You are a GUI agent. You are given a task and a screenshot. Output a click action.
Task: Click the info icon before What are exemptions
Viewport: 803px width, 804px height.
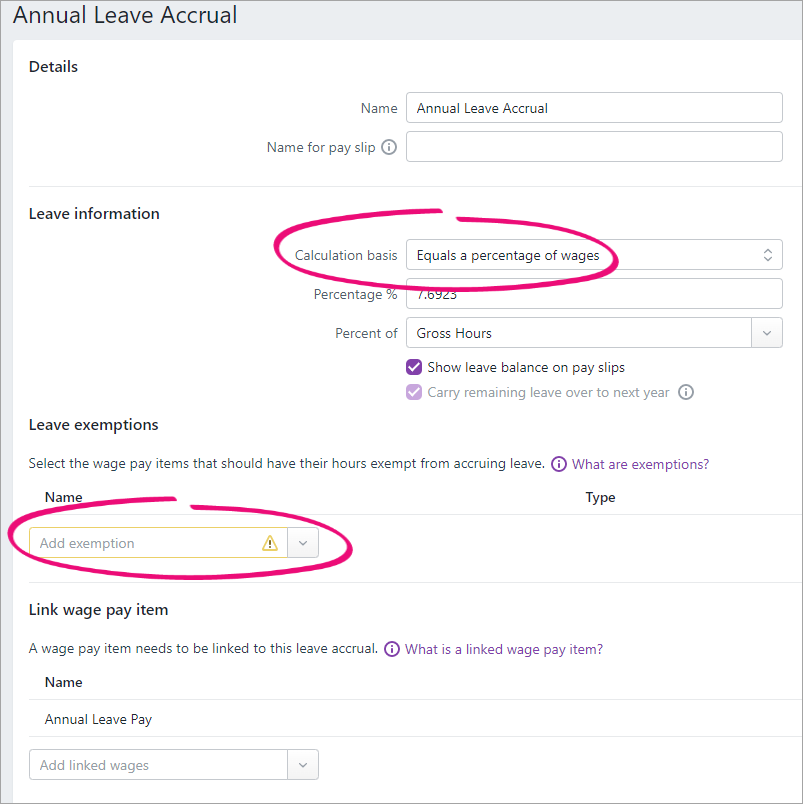tap(558, 464)
